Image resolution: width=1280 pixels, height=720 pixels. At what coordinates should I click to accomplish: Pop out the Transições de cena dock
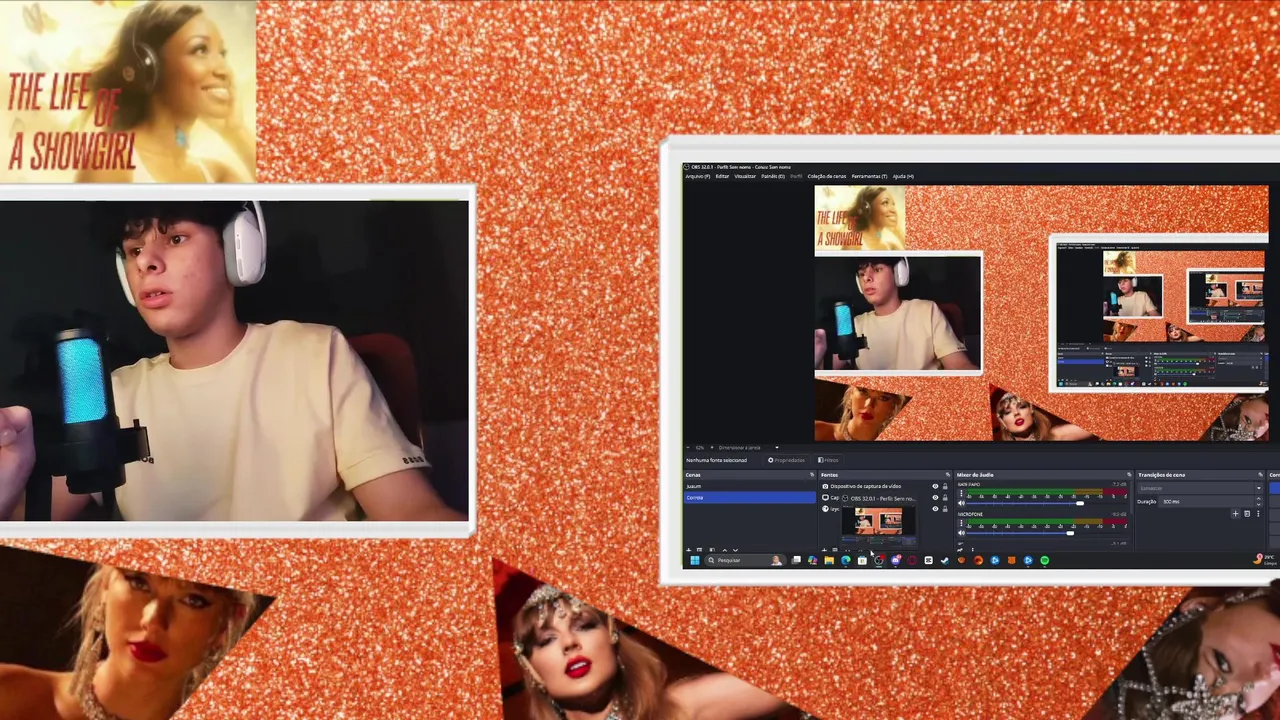pyautogui.click(x=1261, y=475)
